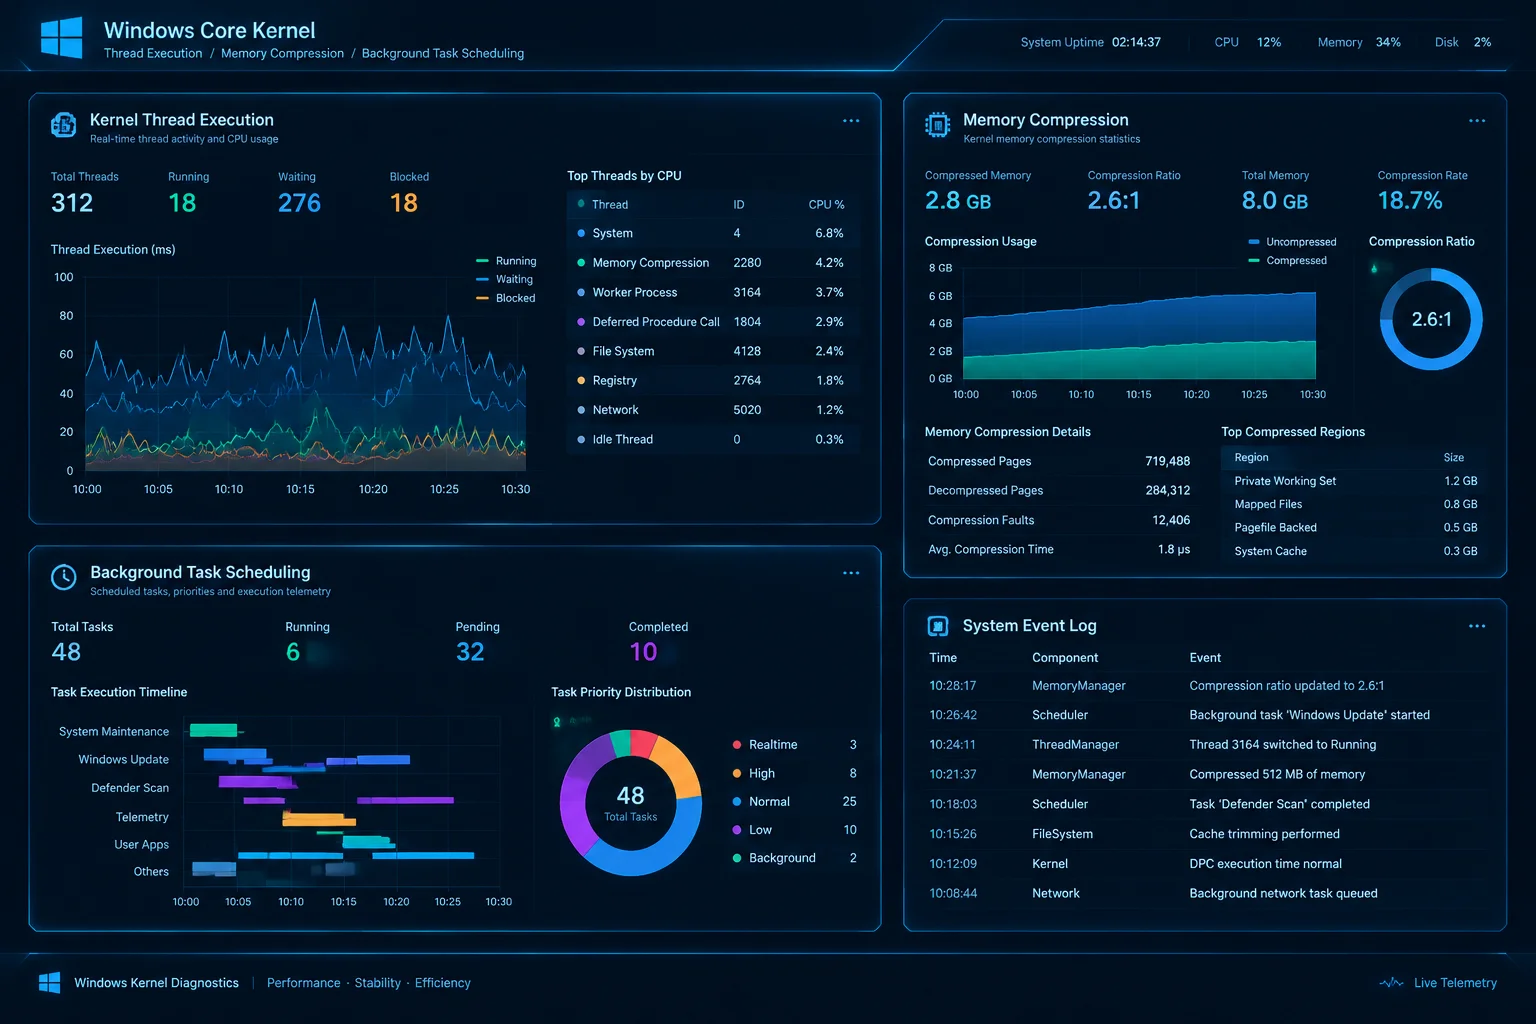Screen dimensions: 1536x1024
Task: Click Memory 34% indicator in header
Action: pos(1359,42)
